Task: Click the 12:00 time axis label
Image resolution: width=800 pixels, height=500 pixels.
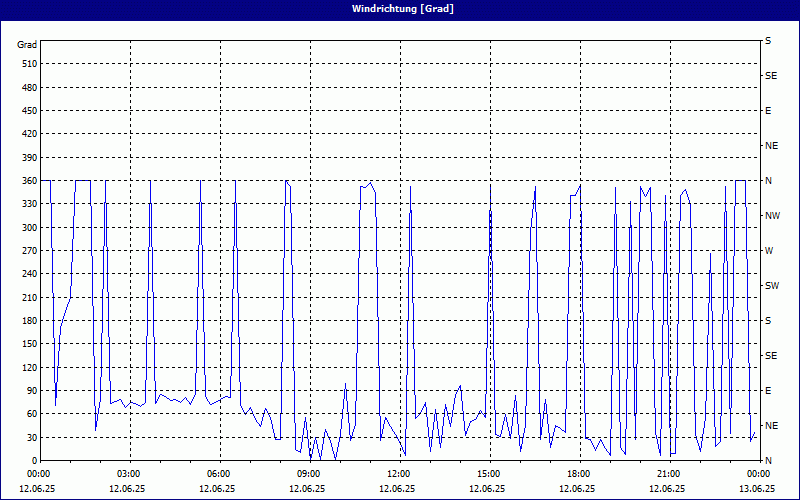Action: pos(398,474)
